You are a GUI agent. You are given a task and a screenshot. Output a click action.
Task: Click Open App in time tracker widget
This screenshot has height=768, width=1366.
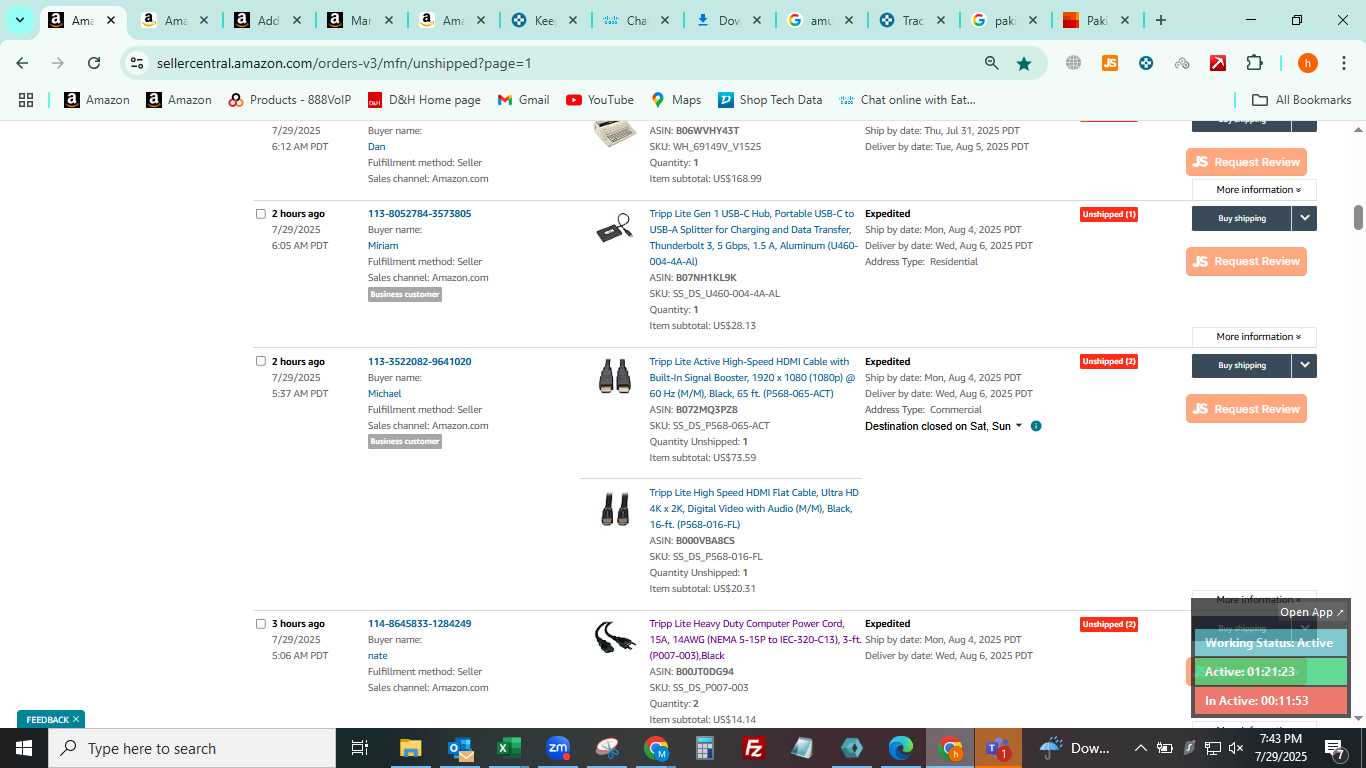tap(1312, 612)
